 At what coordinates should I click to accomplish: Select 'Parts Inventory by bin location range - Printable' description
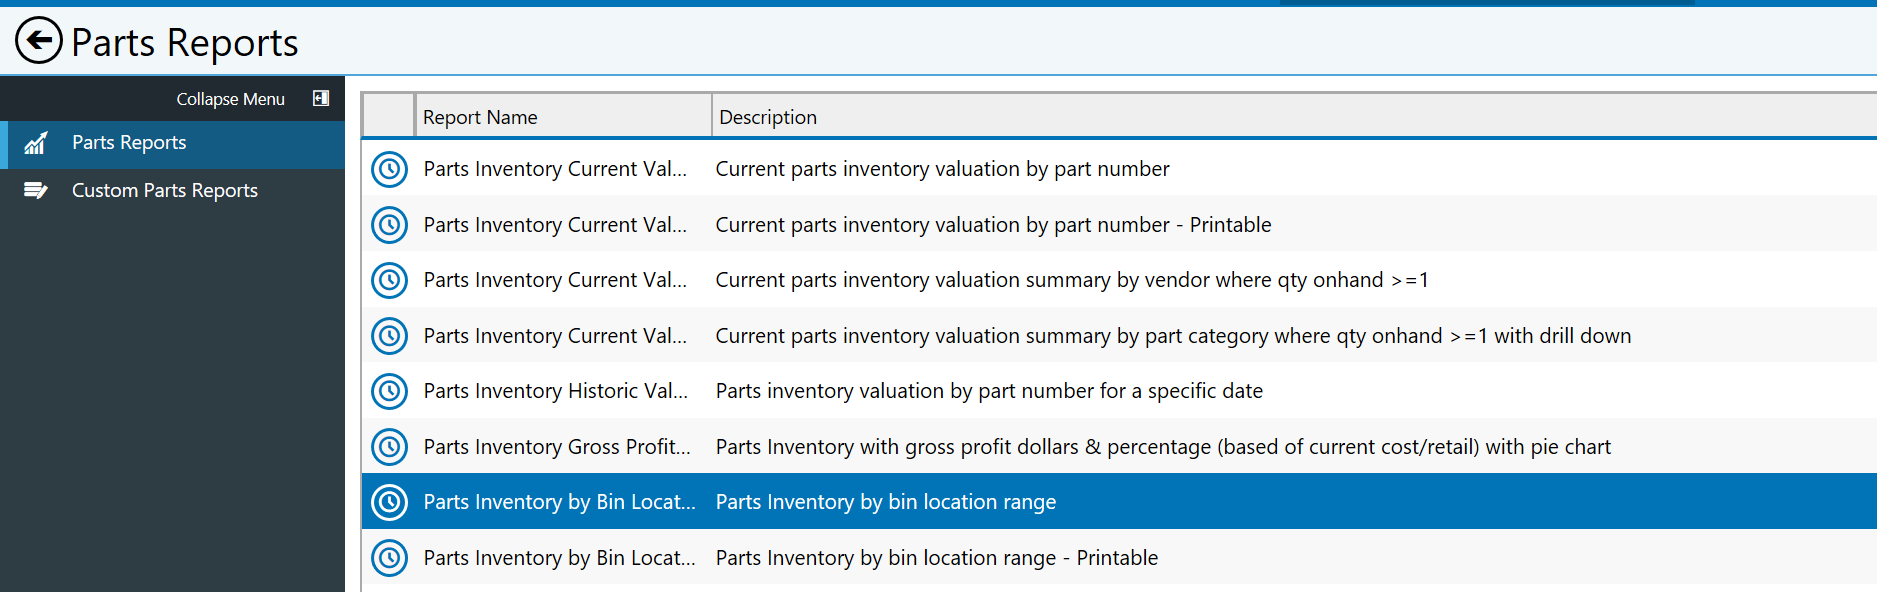click(937, 558)
